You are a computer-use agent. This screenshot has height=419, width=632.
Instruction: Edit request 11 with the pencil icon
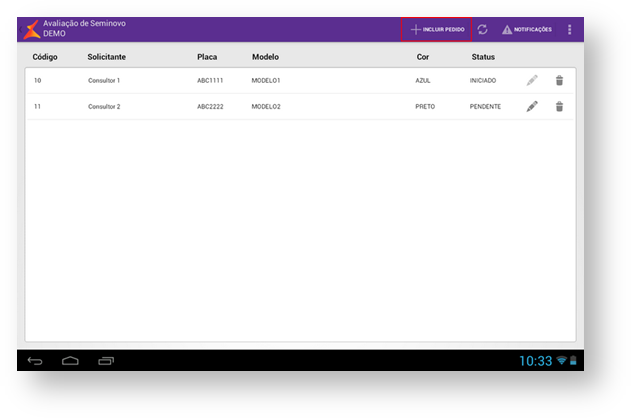(532, 106)
